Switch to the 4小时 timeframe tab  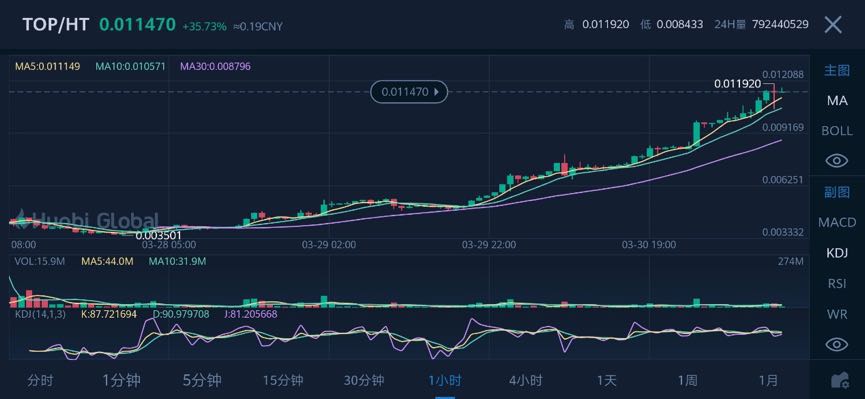pos(526,380)
